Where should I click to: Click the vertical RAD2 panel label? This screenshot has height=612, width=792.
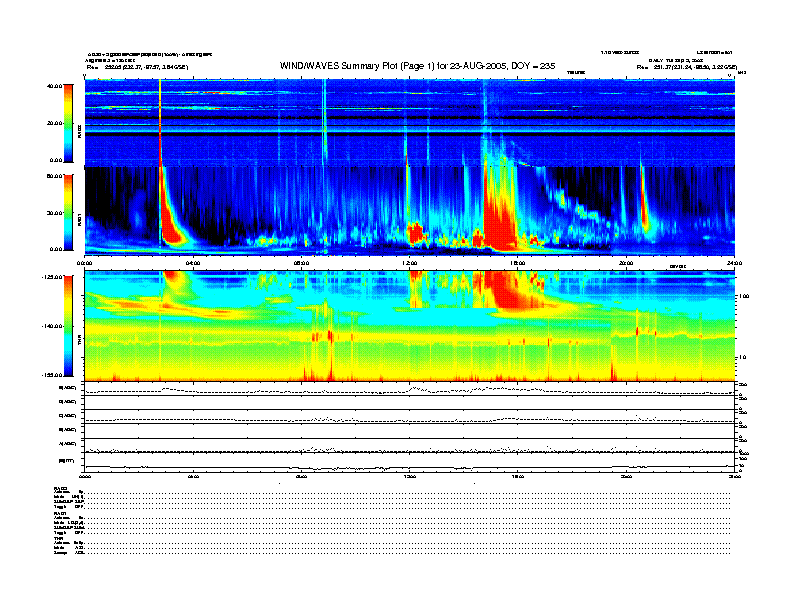pyautogui.click(x=79, y=132)
